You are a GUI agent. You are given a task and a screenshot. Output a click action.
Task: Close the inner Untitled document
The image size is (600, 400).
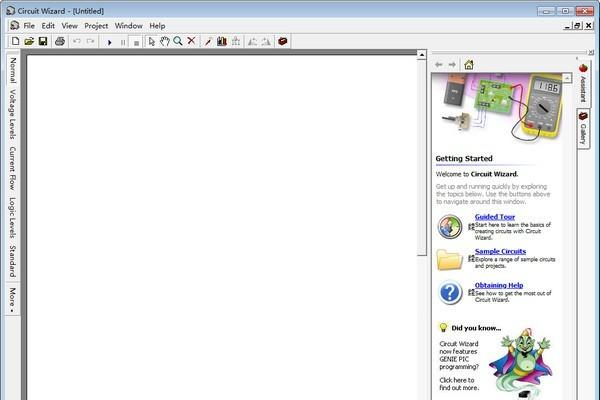pyautogui.click(x=589, y=26)
